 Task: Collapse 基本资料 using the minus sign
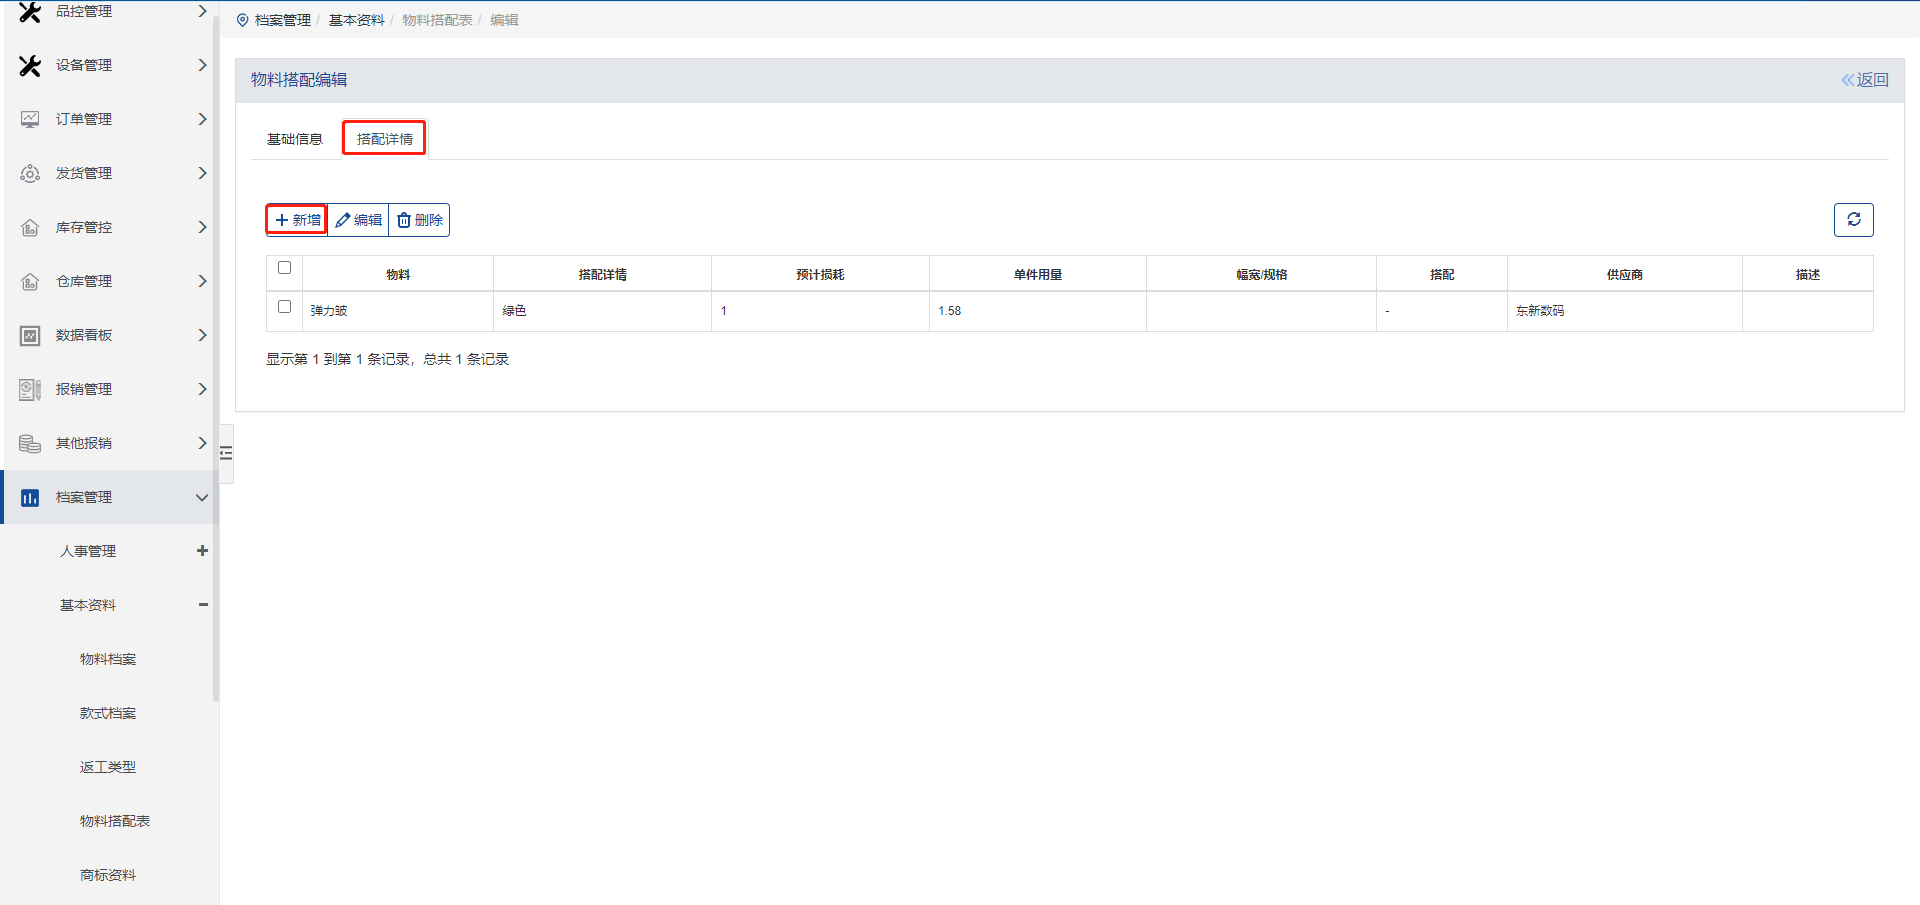click(x=203, y=605)
